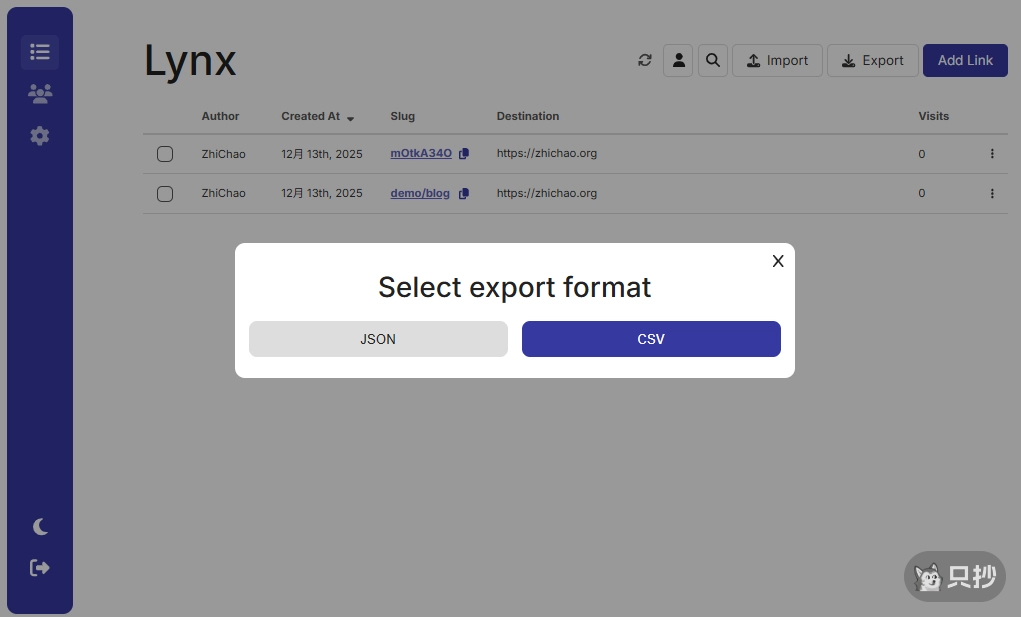
Task: Close the export format dialog
Action: (x=778, y=261)
